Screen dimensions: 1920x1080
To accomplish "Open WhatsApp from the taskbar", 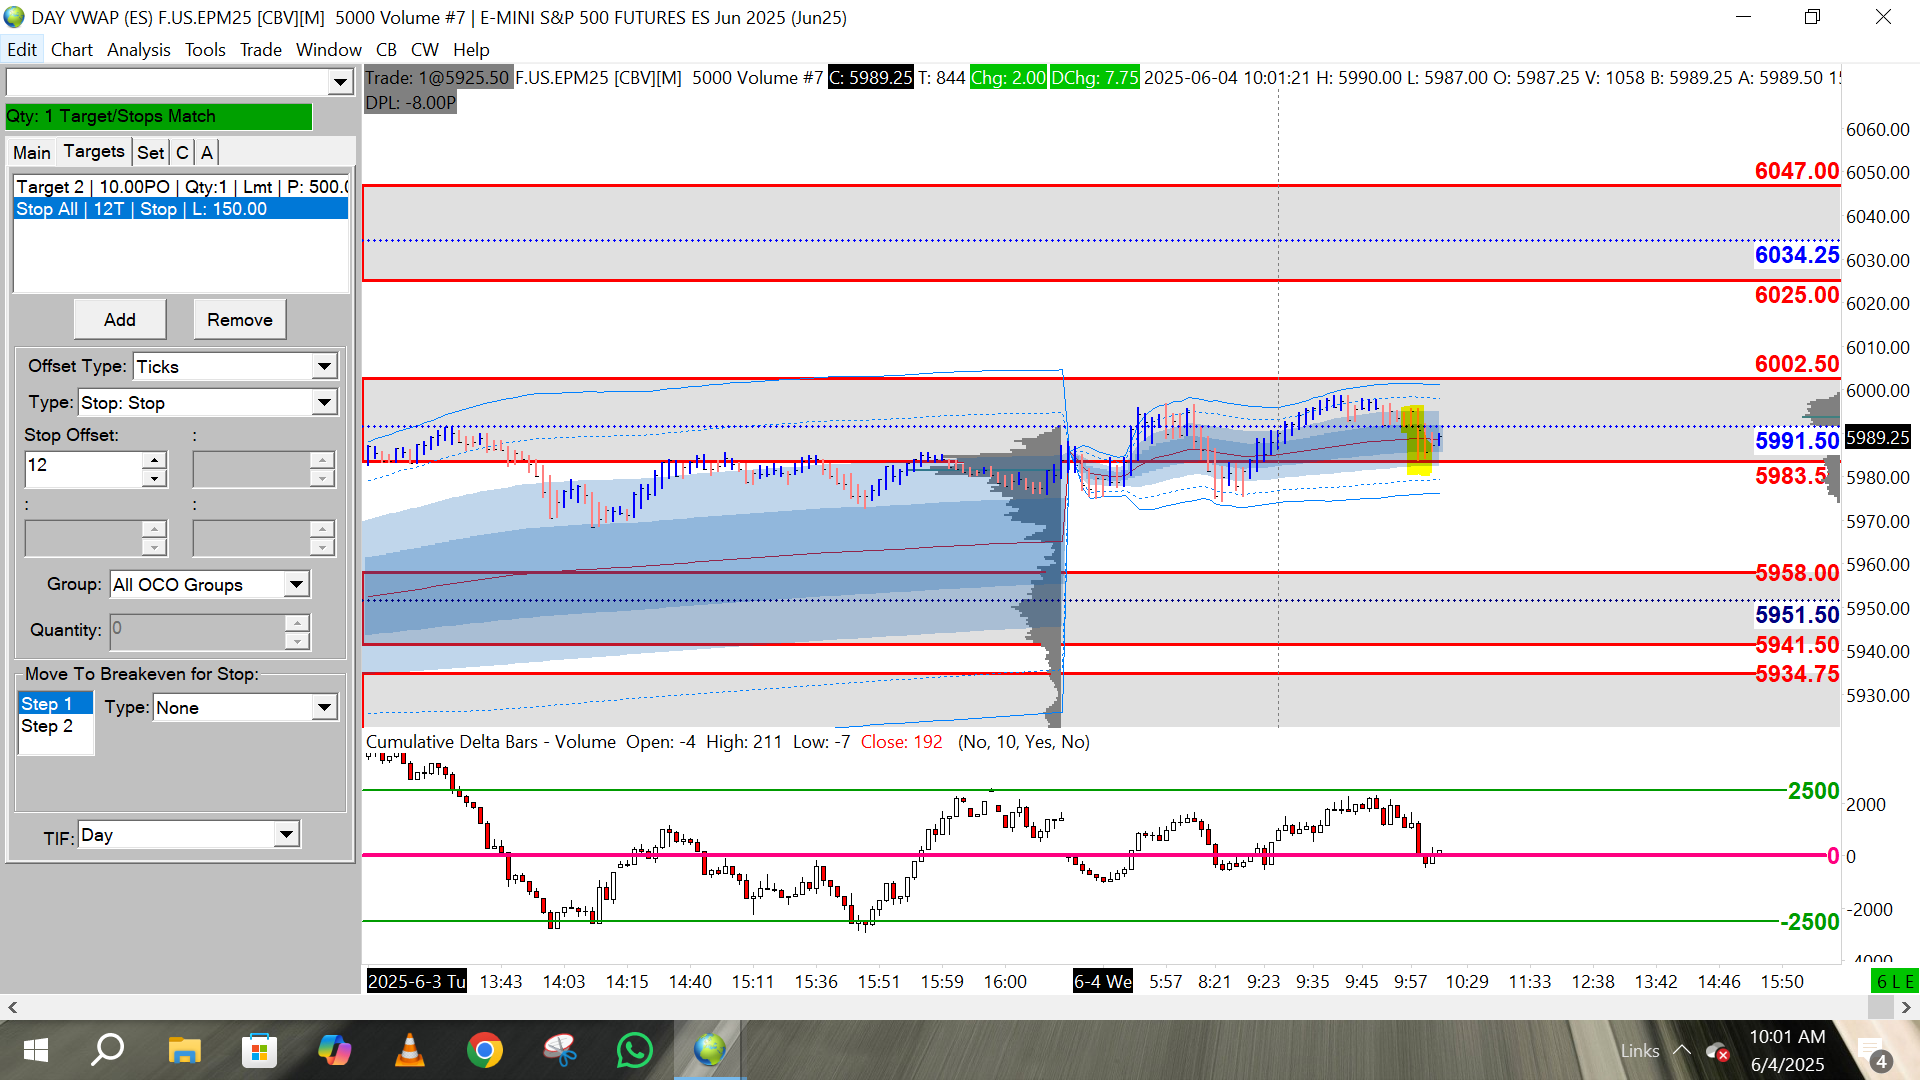I will (634, 1050).
